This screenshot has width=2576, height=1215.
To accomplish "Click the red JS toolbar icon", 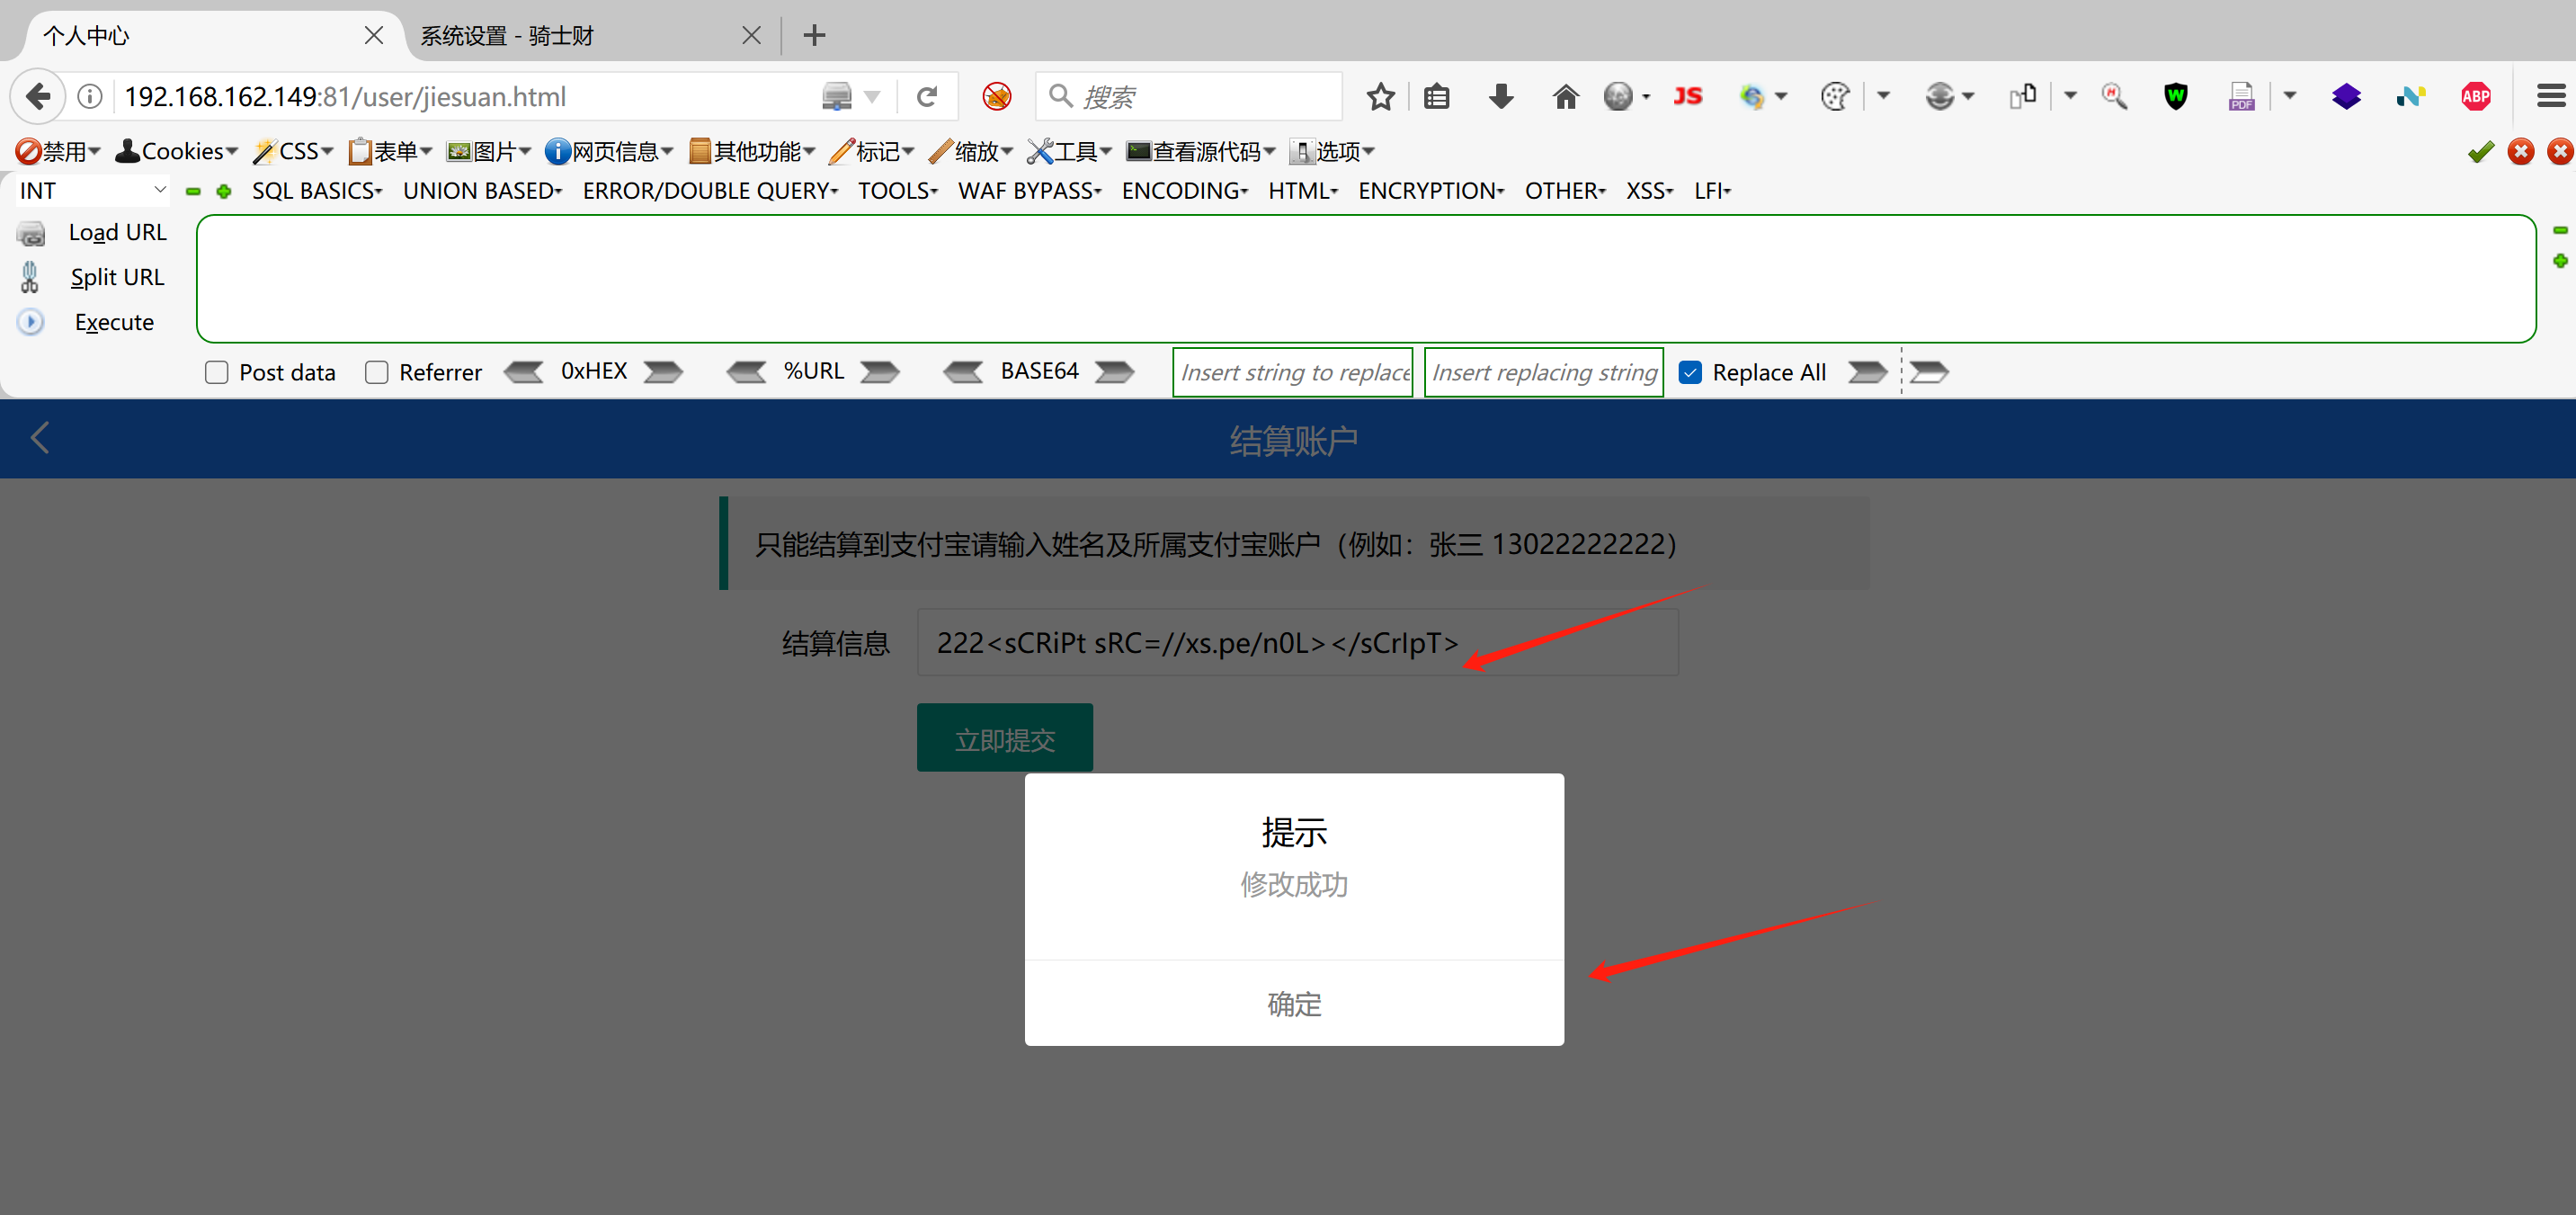I will click(1687, 97).
